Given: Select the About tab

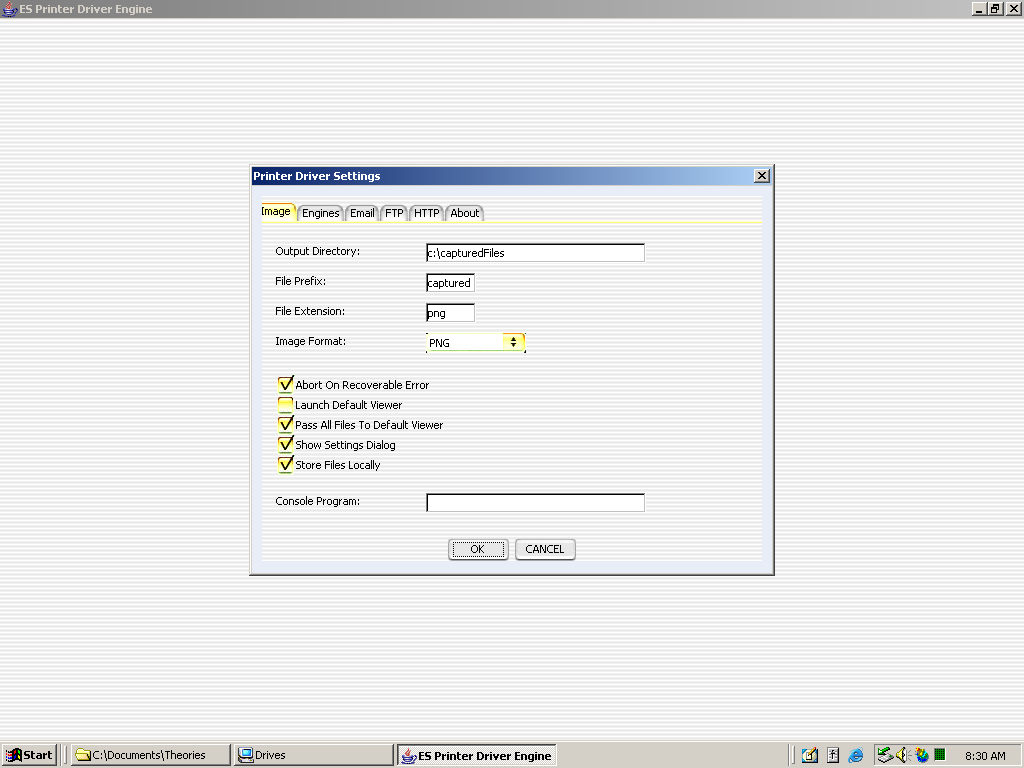Looking at the screenshot, I should [464, 213].
